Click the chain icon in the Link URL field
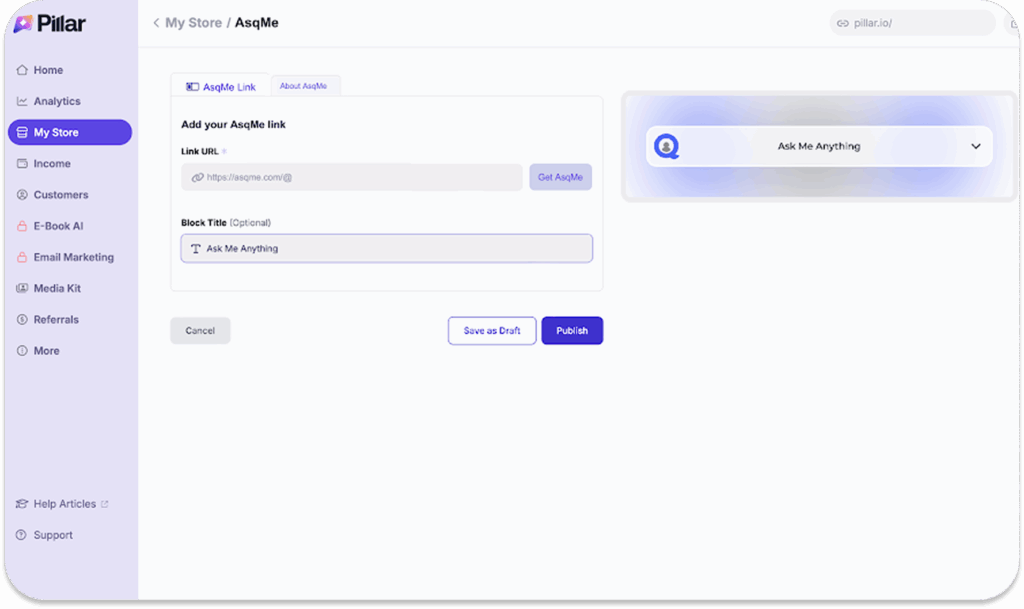 [x=197, y=177]
